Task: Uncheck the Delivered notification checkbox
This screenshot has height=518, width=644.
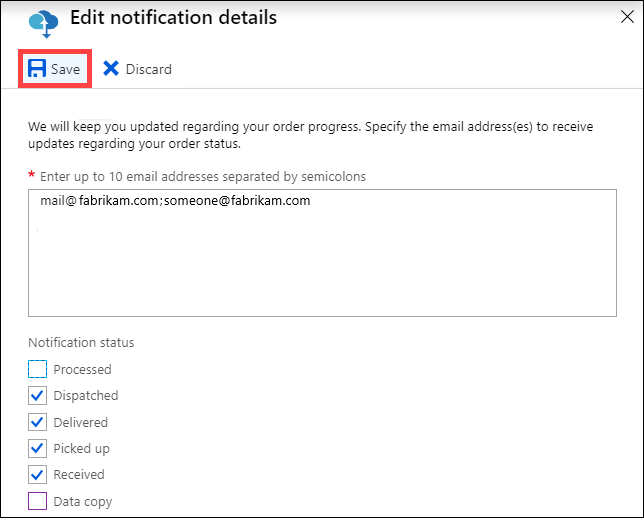Action: (37, 422)
